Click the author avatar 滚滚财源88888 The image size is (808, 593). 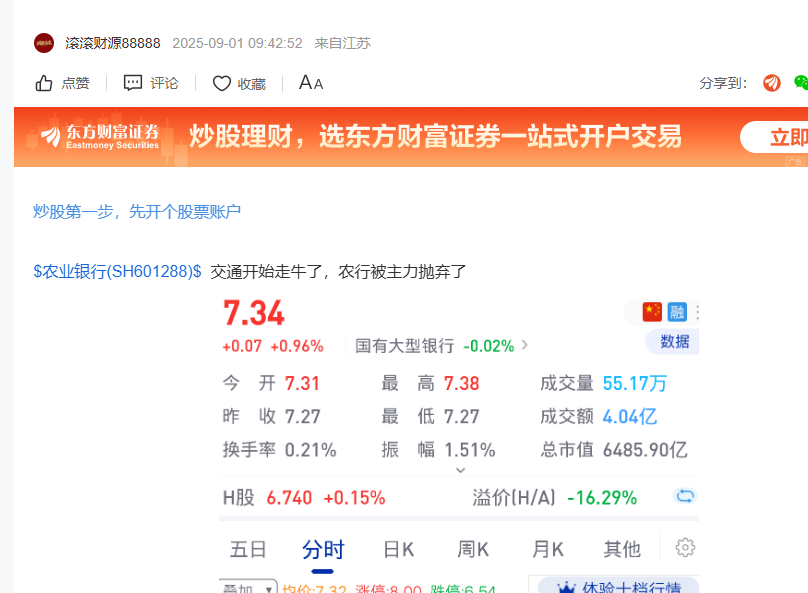click(44, 43)
